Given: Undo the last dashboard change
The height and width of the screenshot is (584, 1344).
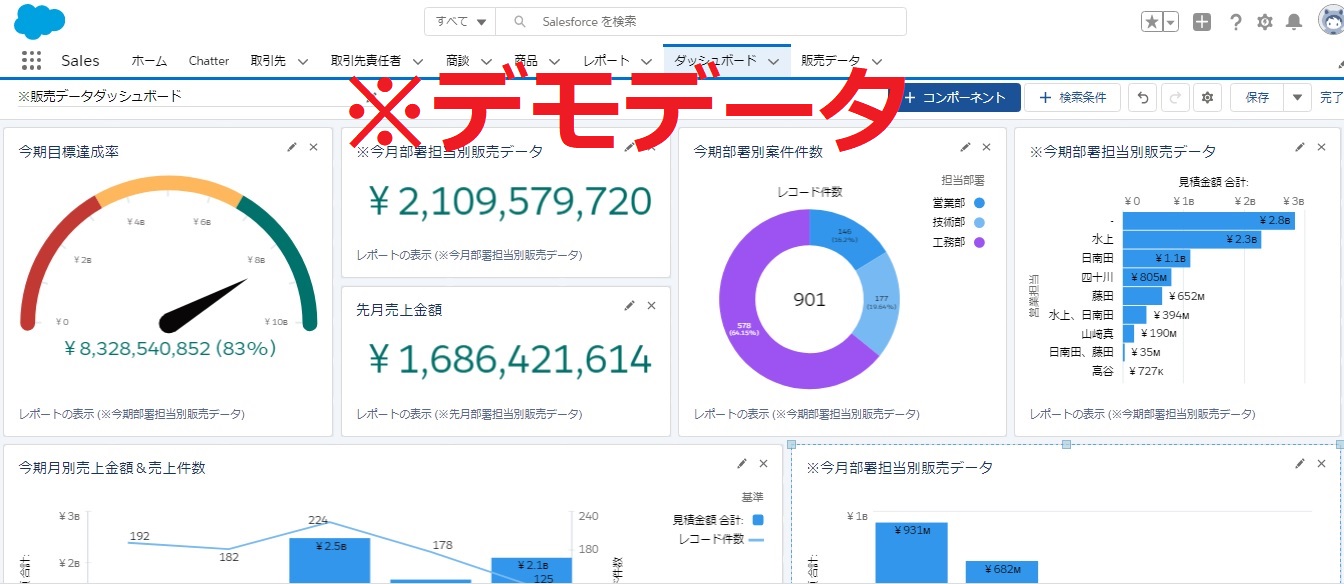Looking at the screenshot, I should tap(1143, 97).
